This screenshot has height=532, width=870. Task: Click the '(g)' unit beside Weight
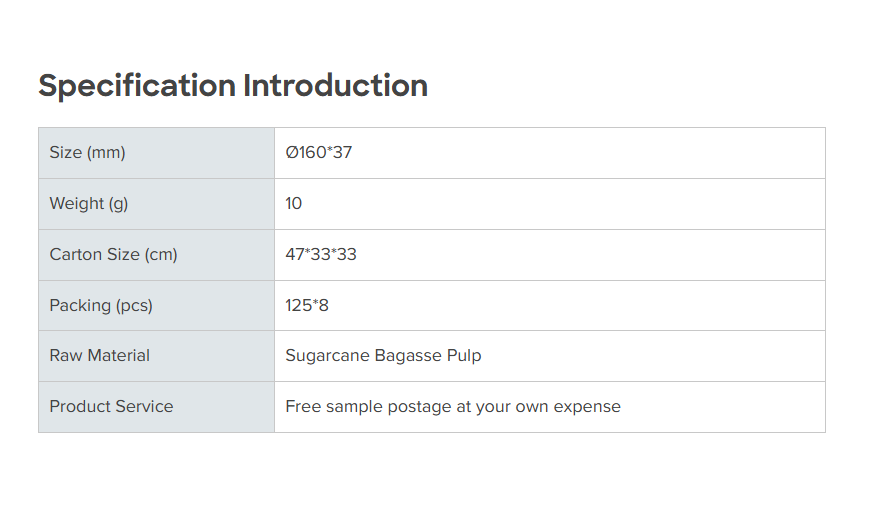click(x=119, y=204)
